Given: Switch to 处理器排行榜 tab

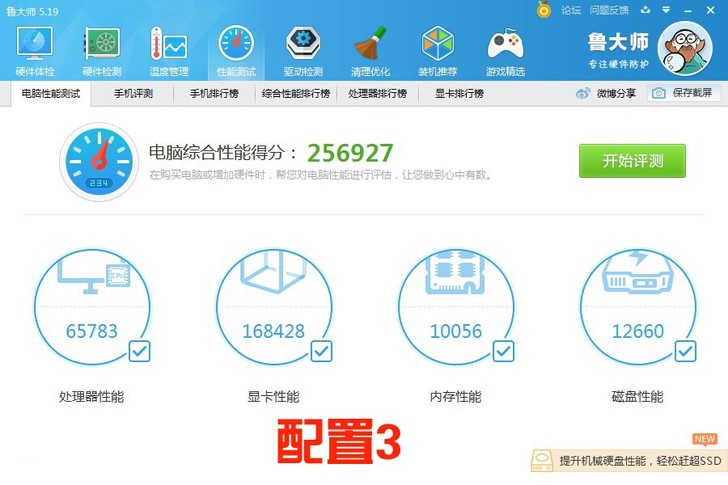Looking at the screenshot, I should pyautogui.click(x=377, y=94).
